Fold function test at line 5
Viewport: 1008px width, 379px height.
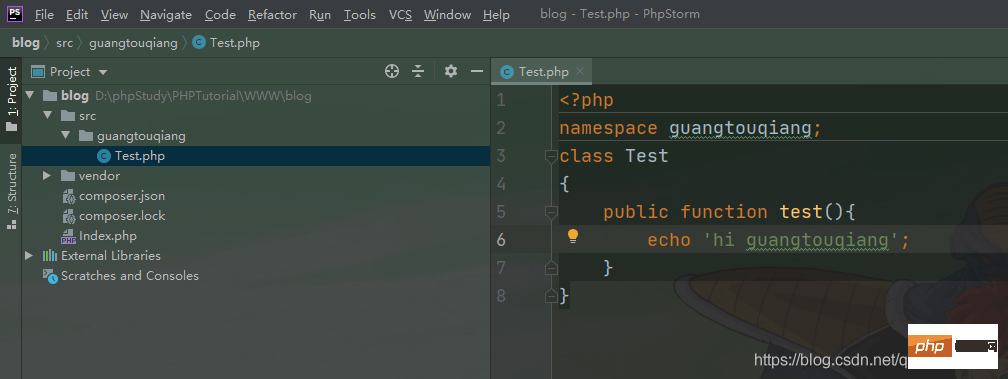click(x=551, y=211)
